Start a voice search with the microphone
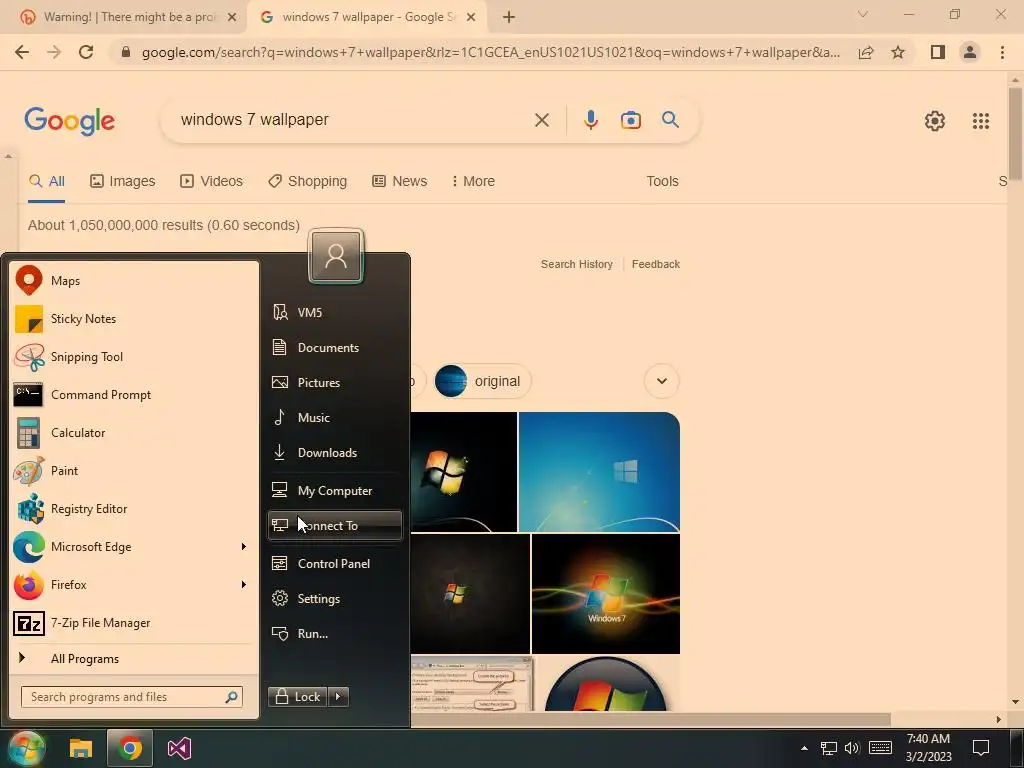 coord(590,120)
